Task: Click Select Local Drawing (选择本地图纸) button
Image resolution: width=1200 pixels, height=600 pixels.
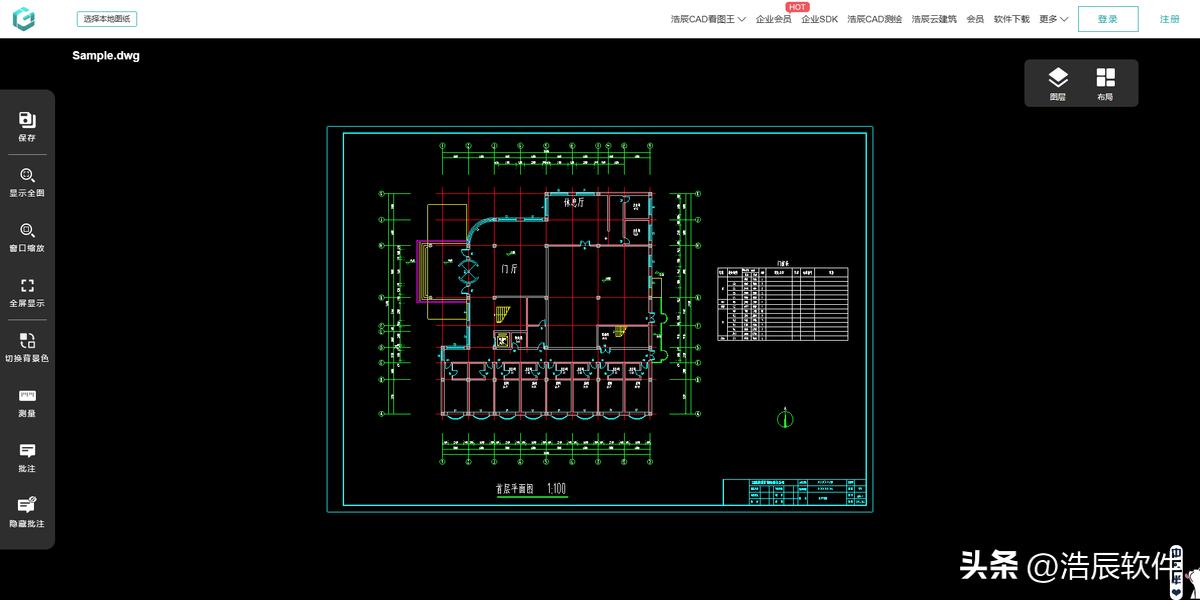Action: click(107, 19)
